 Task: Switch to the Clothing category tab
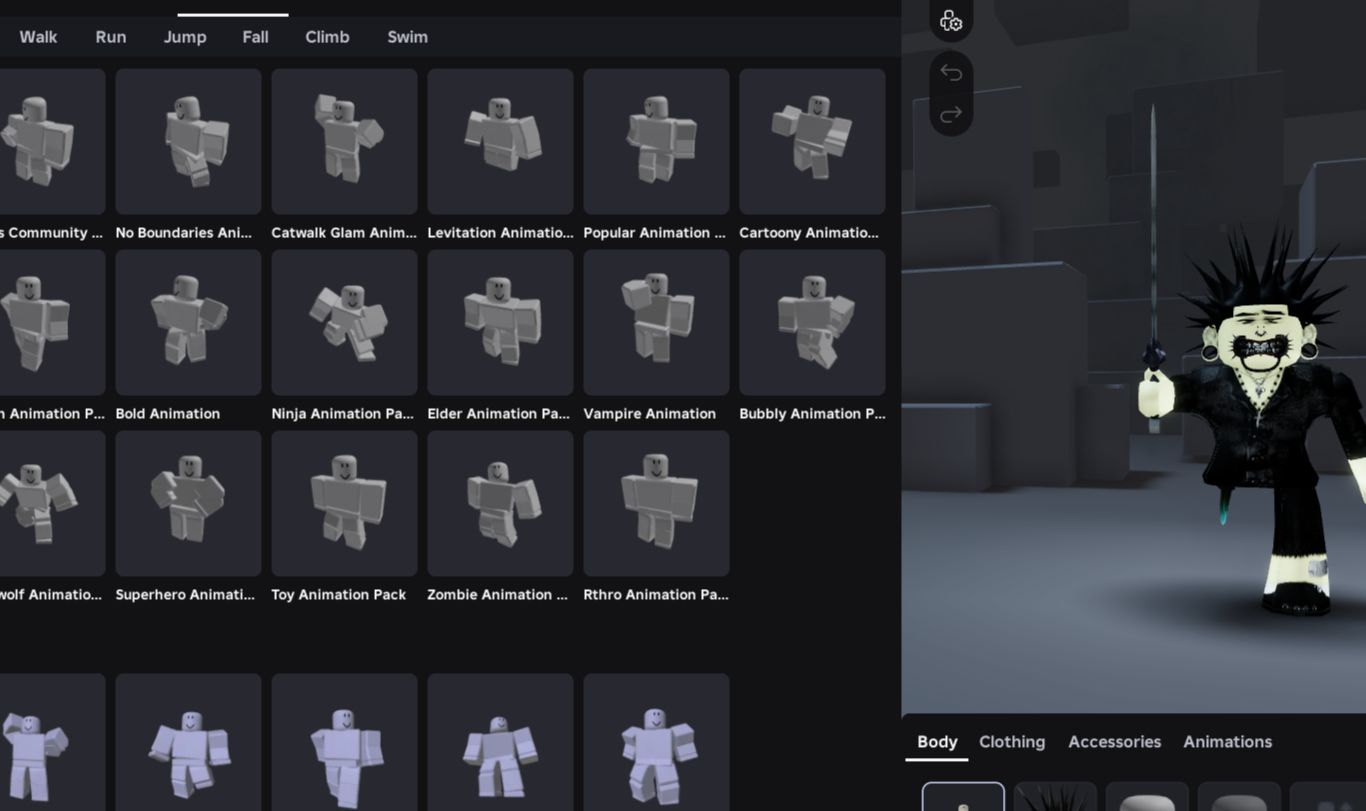1012,742
